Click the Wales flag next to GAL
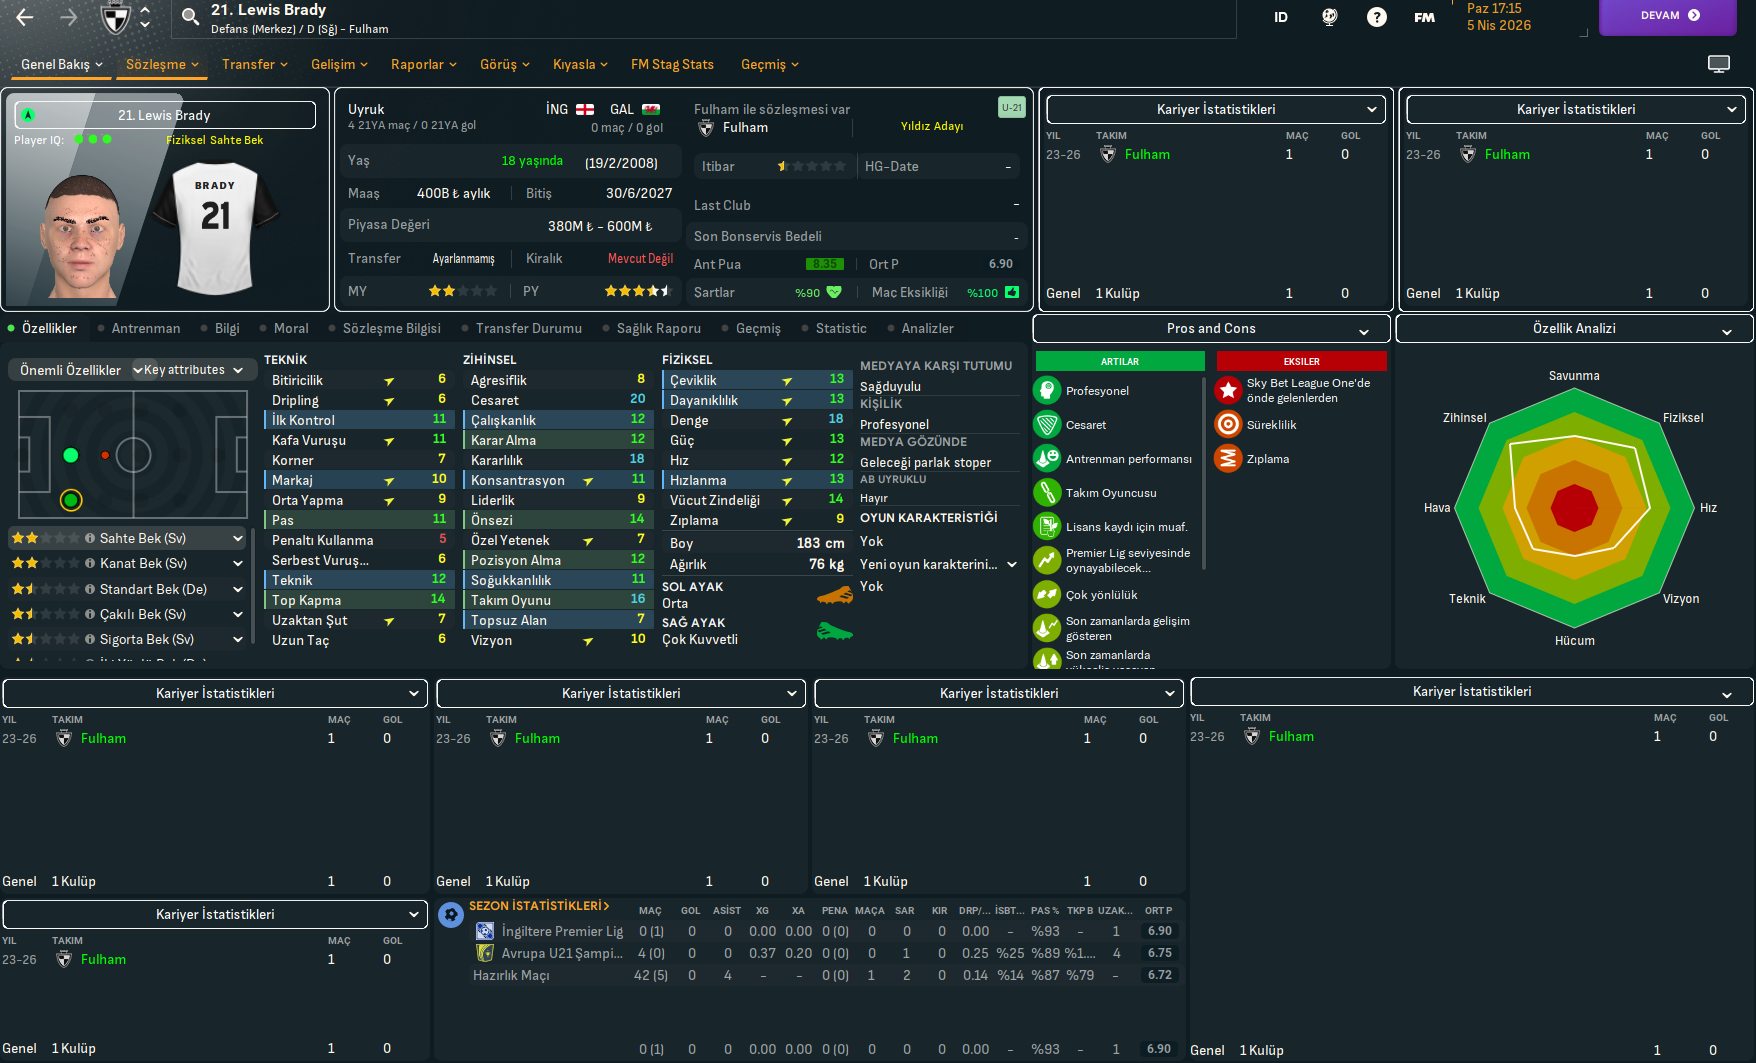Image resolution: width=1756 pixels, height=1063 pixels. point(650,109)
